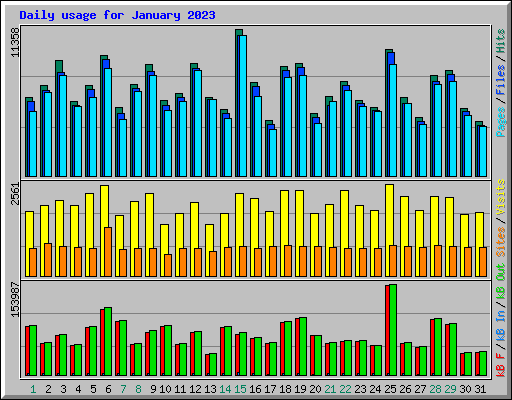This screenshot has width=512, height=400.
Task: Click the 'Hits' legend label
Action: (x=500, y=41)
